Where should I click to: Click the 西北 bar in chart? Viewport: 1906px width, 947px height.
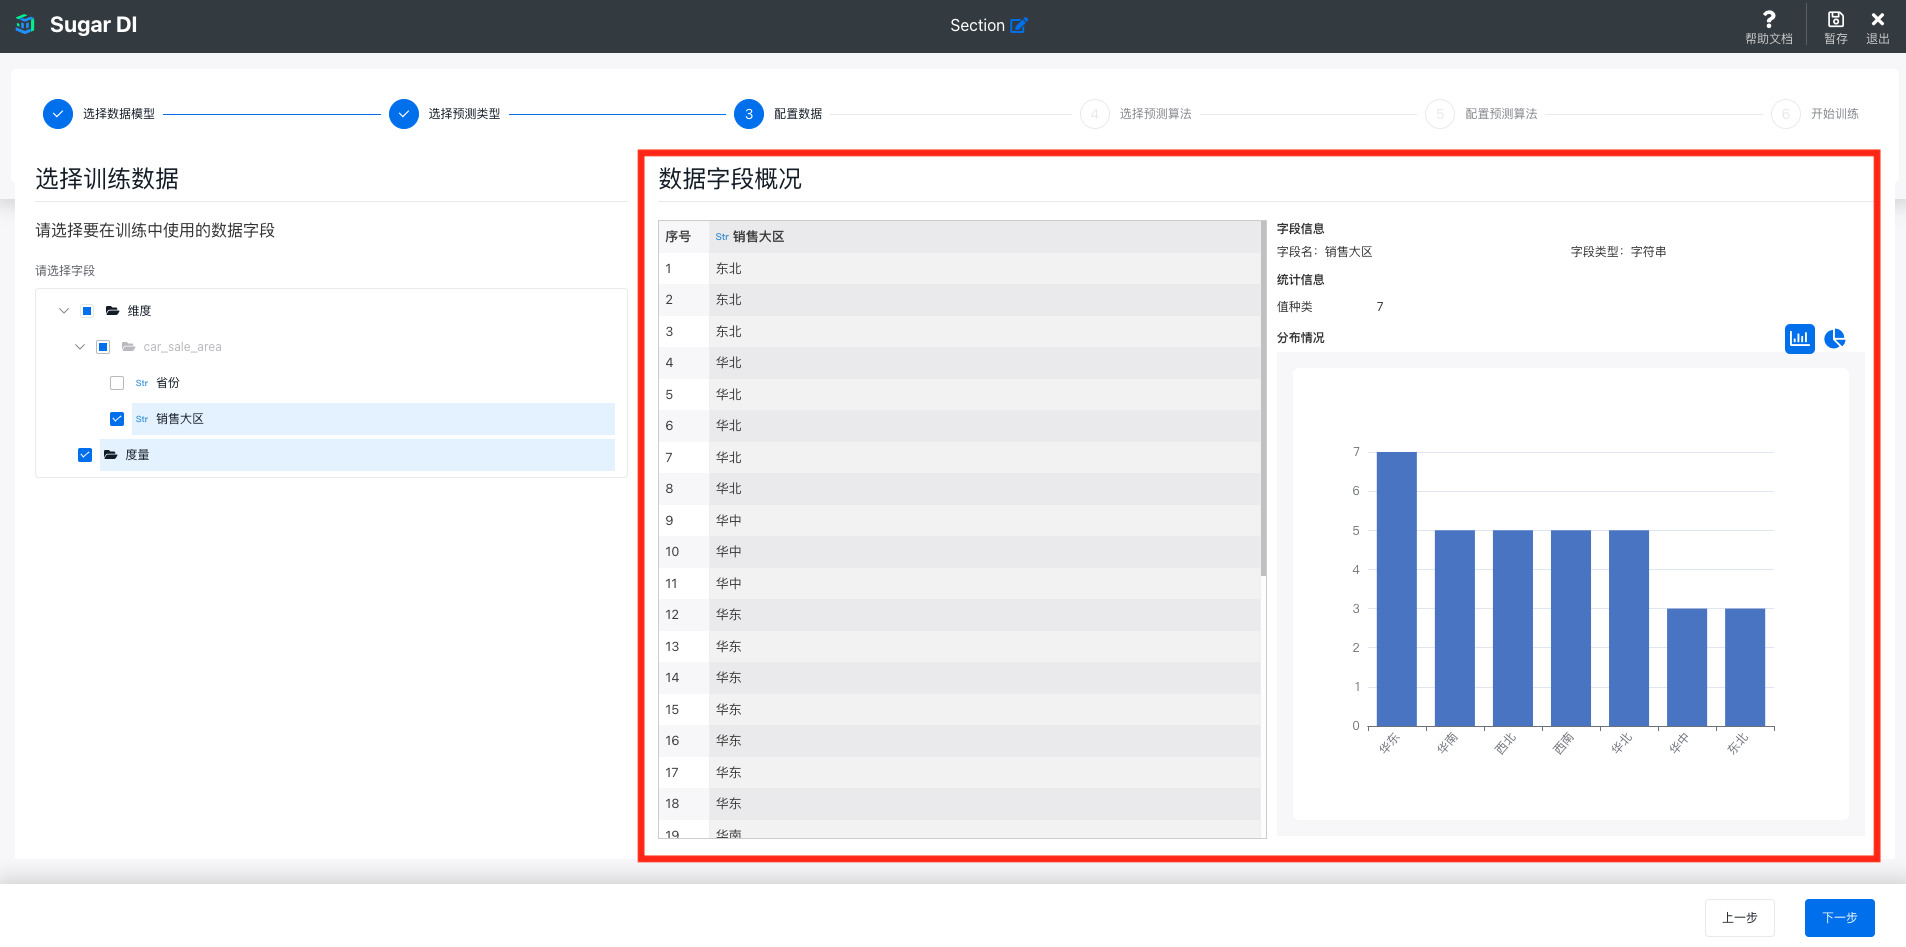click(x=1513, y=628)
